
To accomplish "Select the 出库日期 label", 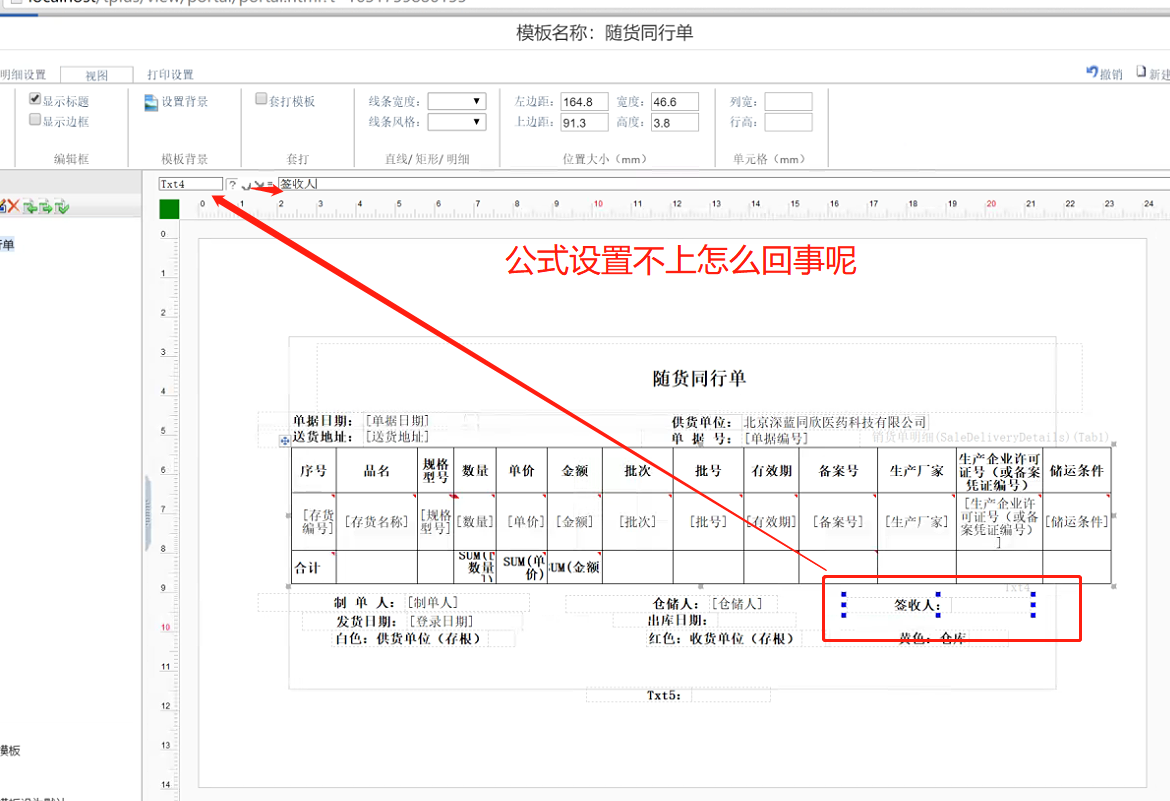I will 676,620.
